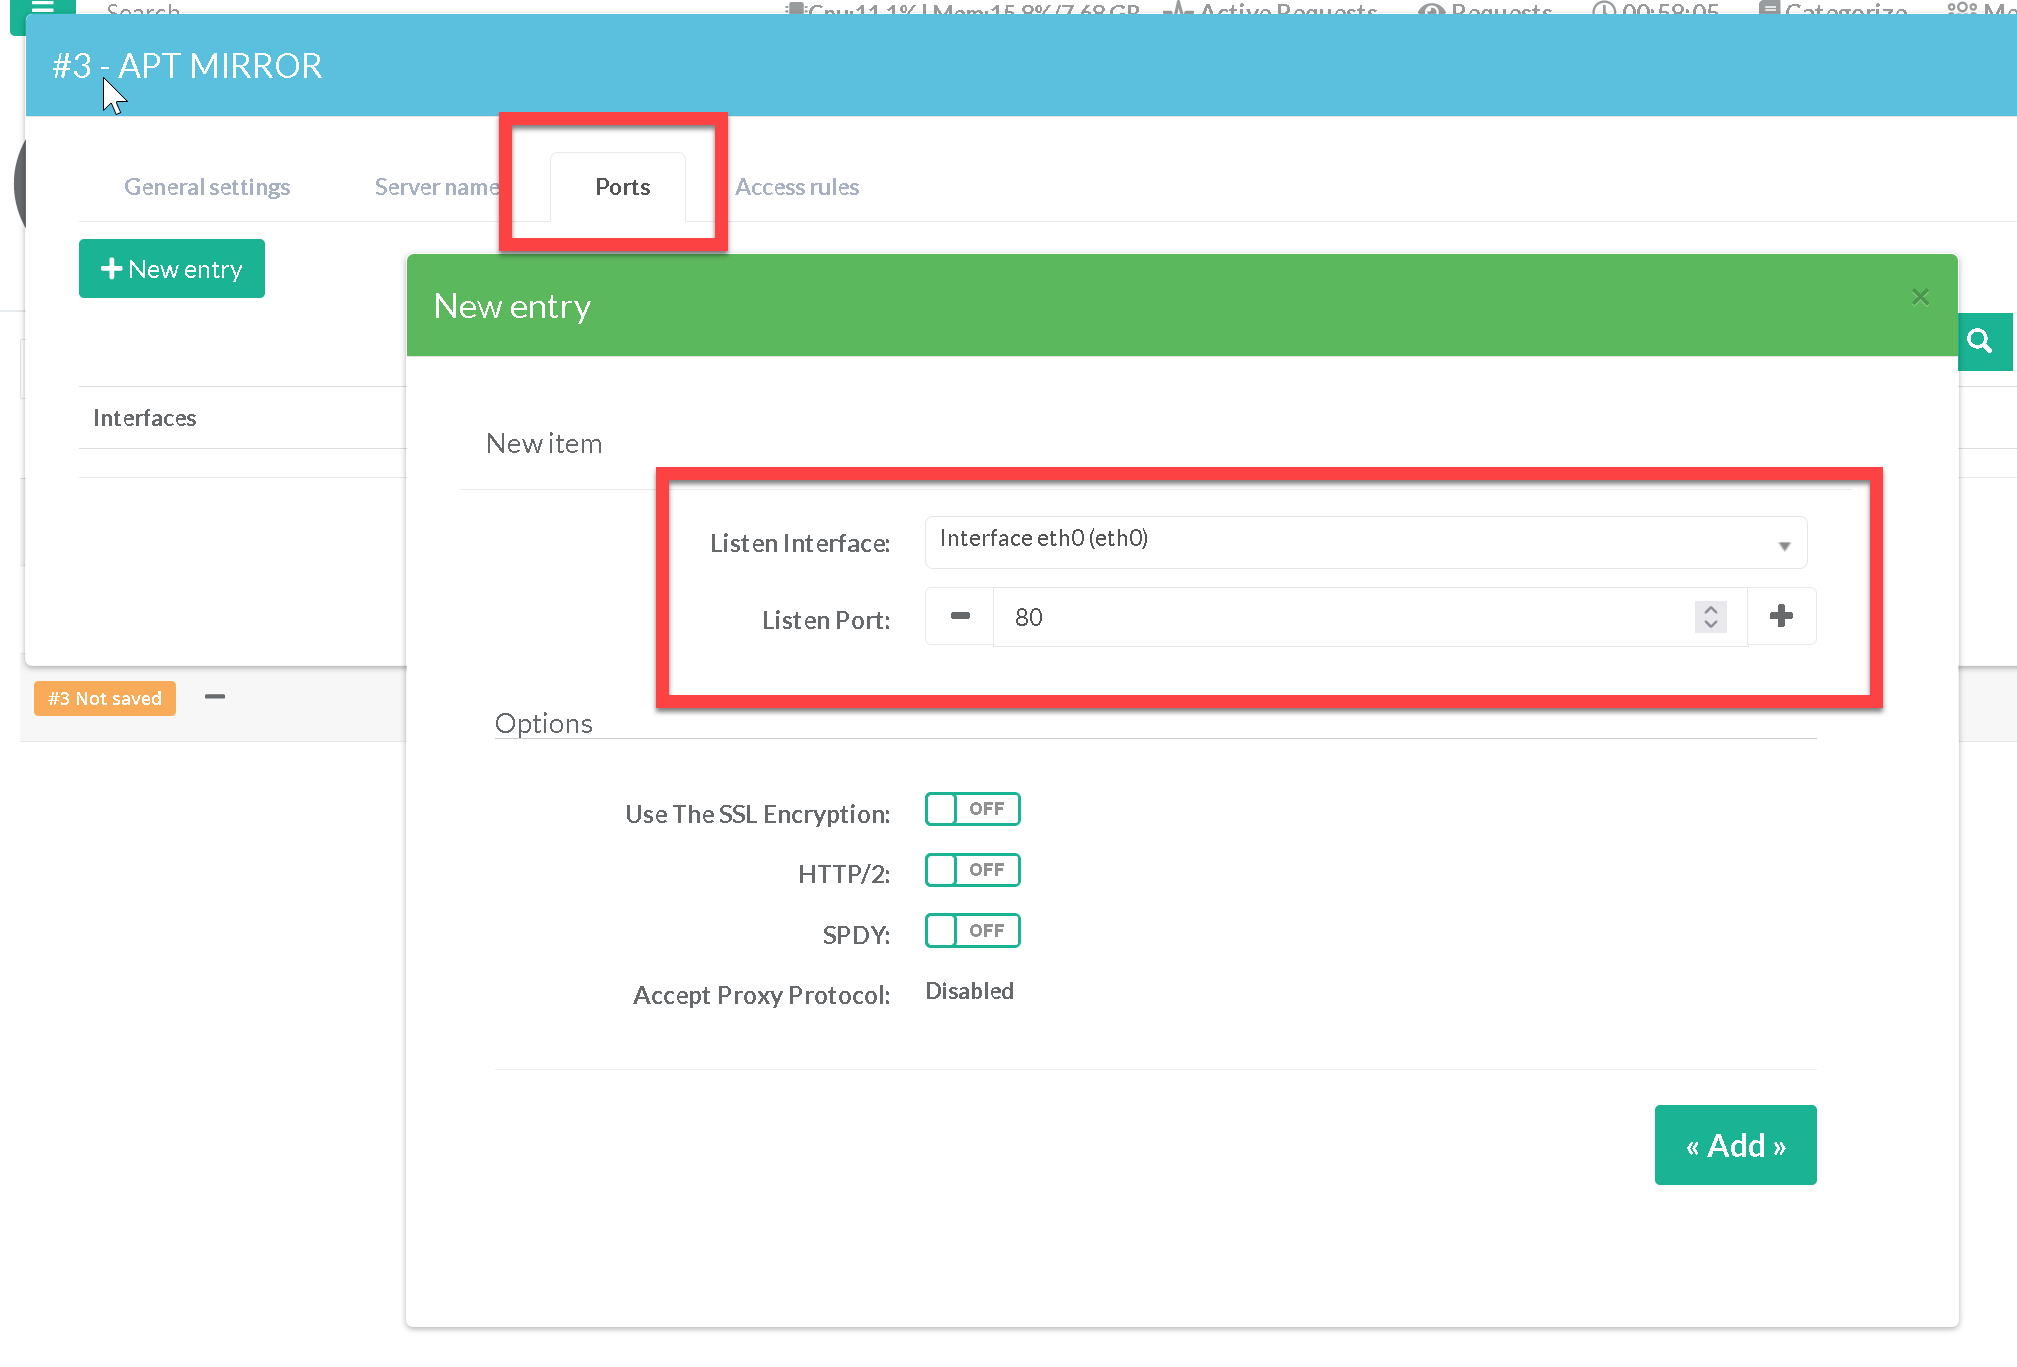Click the magnifier search icon button
Image resolution: width=2017 pixels, height=1367 pixels.
1981,342
